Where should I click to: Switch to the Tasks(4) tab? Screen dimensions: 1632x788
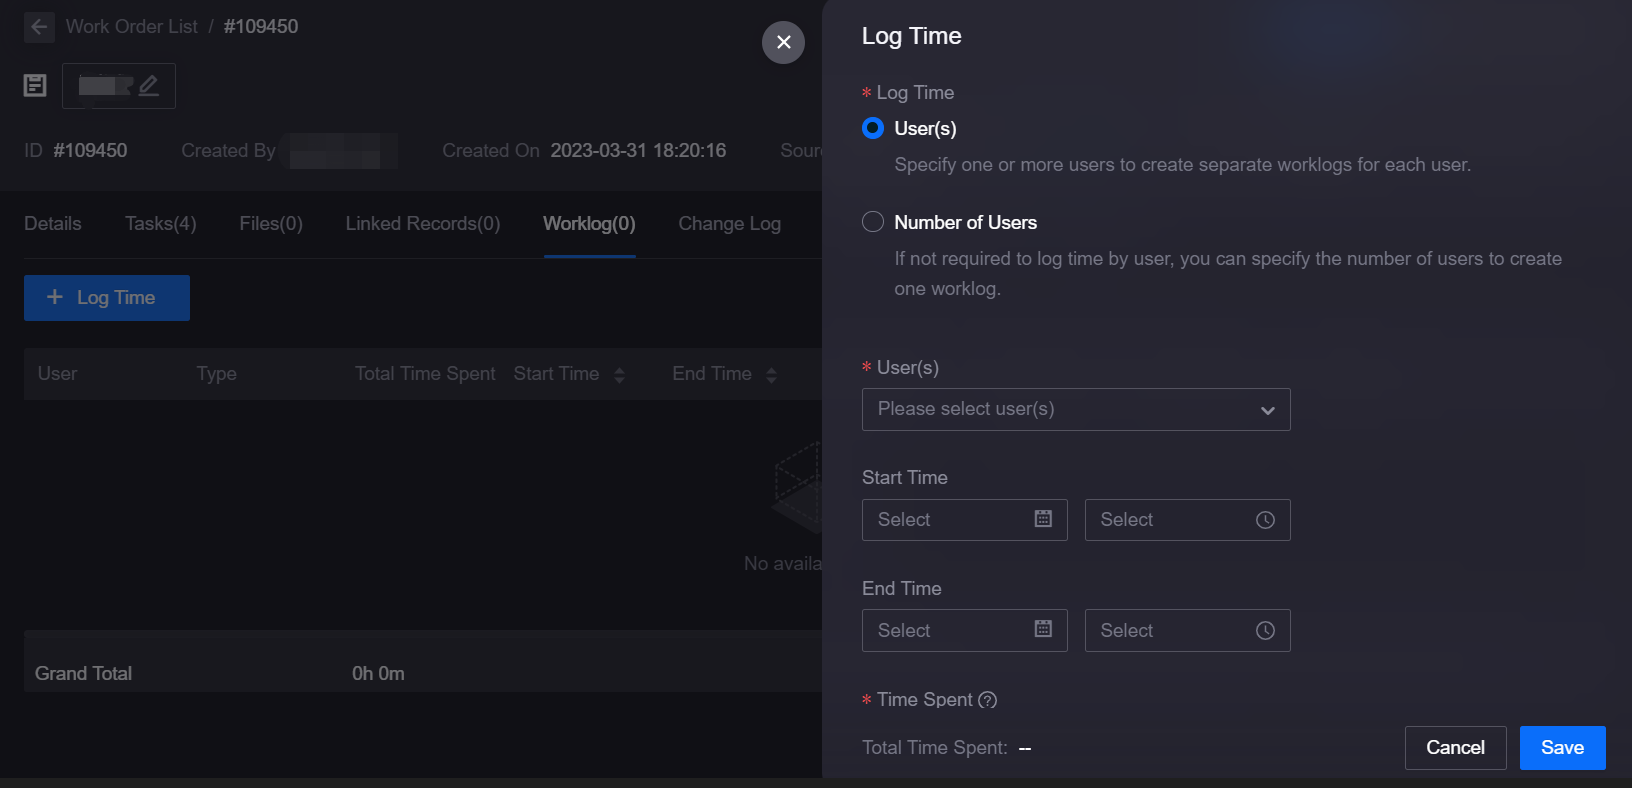click(160, 224)
